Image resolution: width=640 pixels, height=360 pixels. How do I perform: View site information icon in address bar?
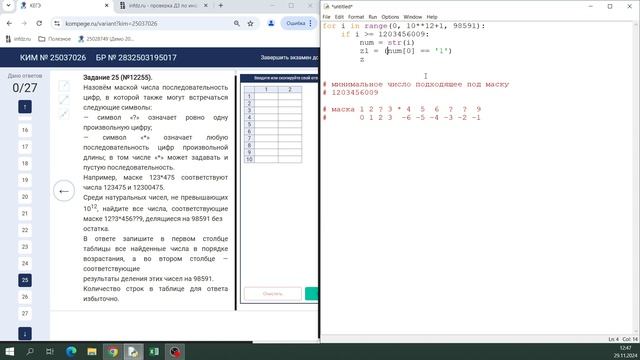pos(57,24)
